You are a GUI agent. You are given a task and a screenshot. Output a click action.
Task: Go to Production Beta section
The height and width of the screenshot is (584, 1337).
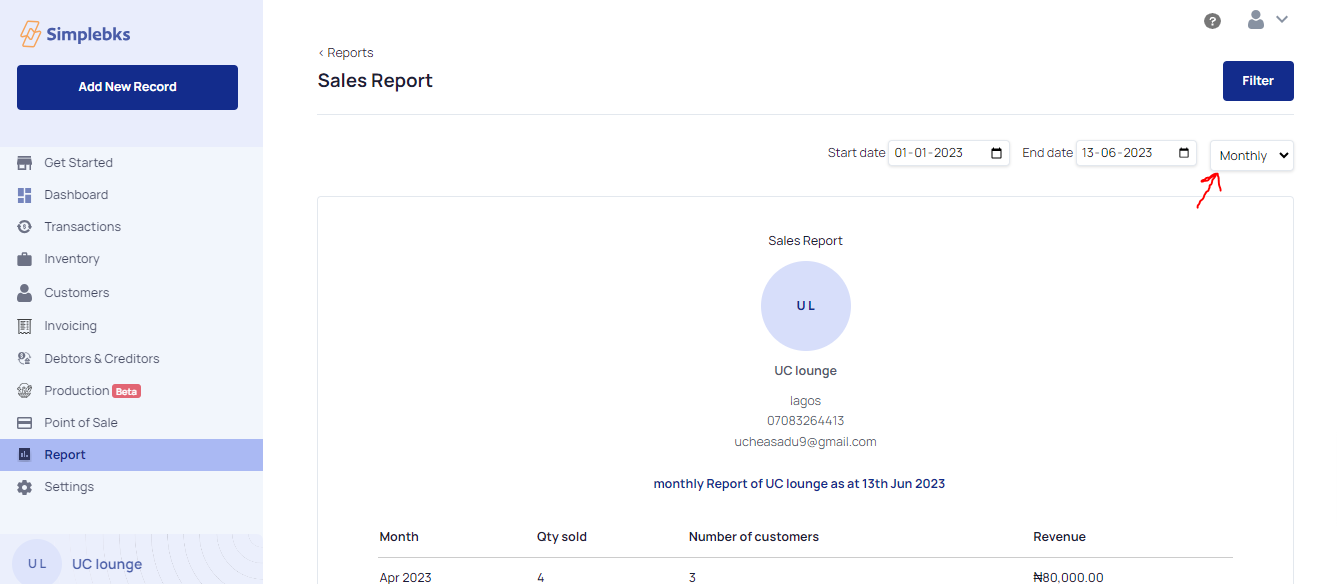pyautogui.click(x=77, y=391)
